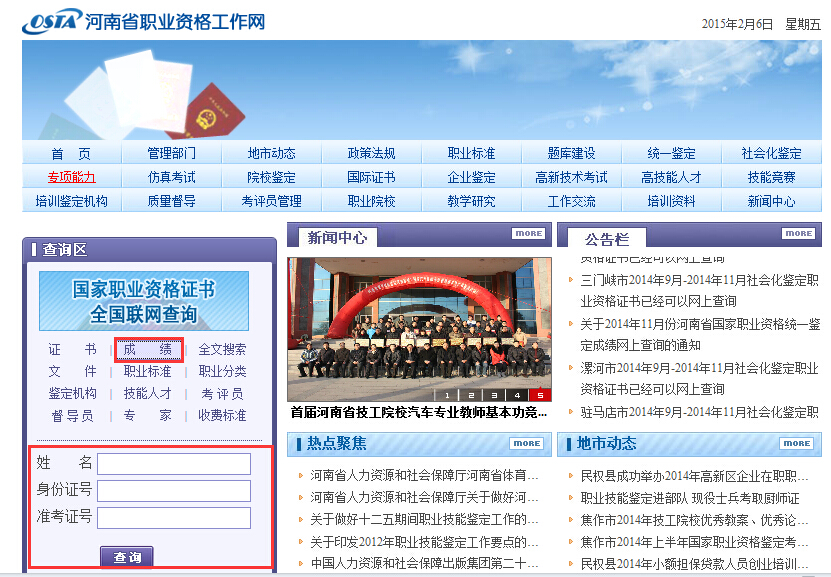
Task: Open 培训鉴定机构 navigation item
Action: click(x=71, y=201)
